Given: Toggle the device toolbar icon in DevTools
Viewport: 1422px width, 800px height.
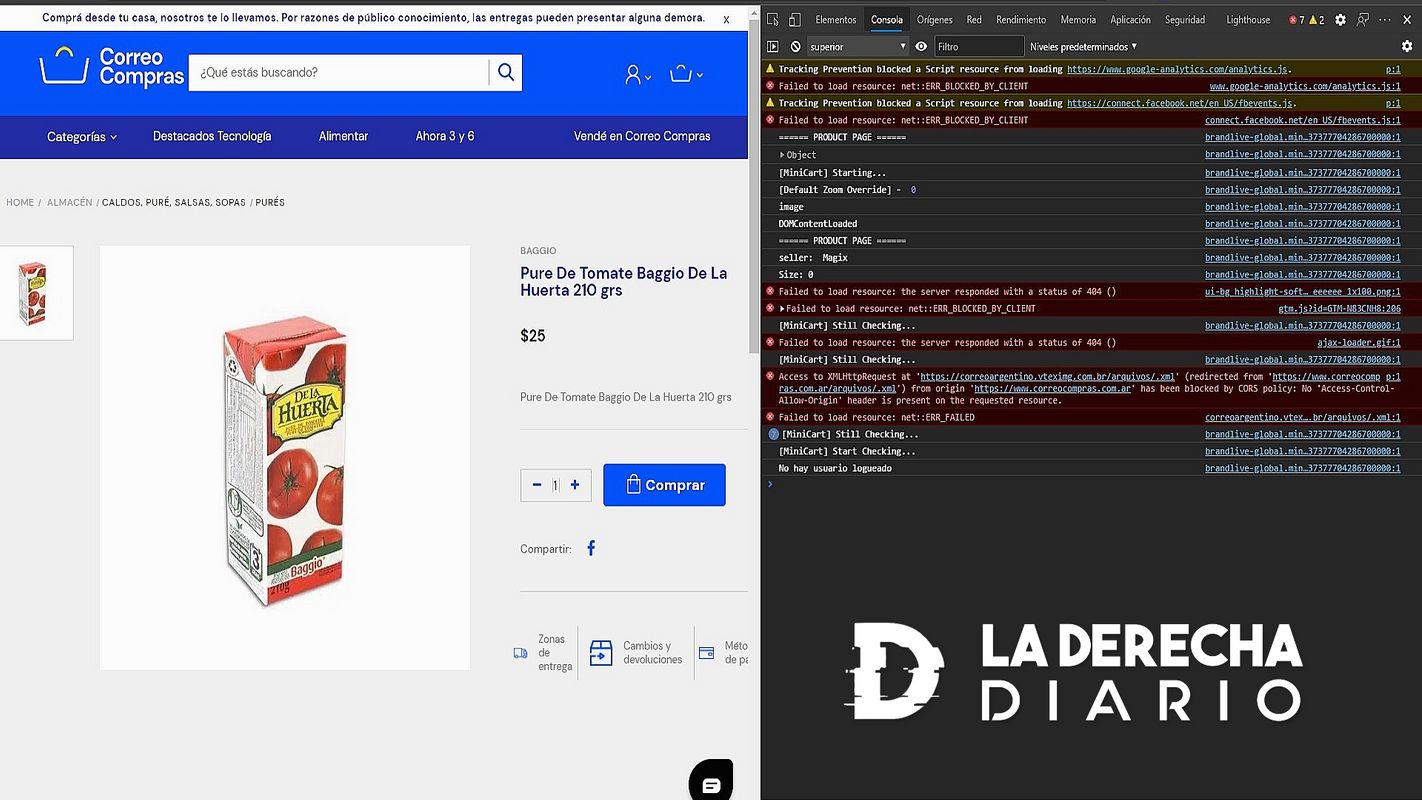Looking at the screenshot, I should point(794,20).
